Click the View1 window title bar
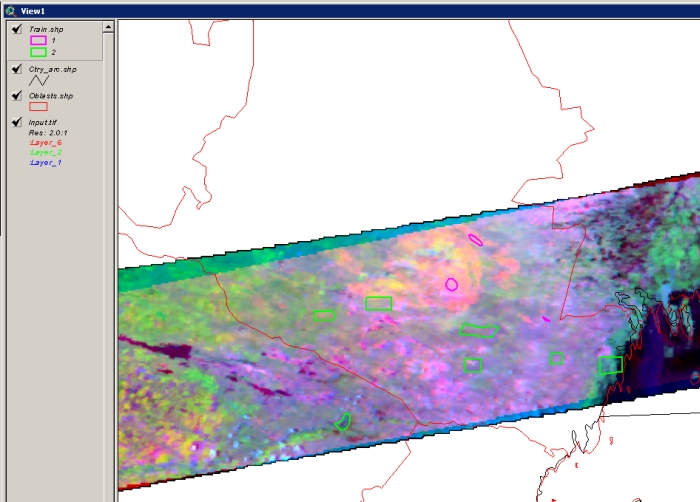The width and height of the screenshot is (700, 502). pyautogui.click(x=352, y=11)
